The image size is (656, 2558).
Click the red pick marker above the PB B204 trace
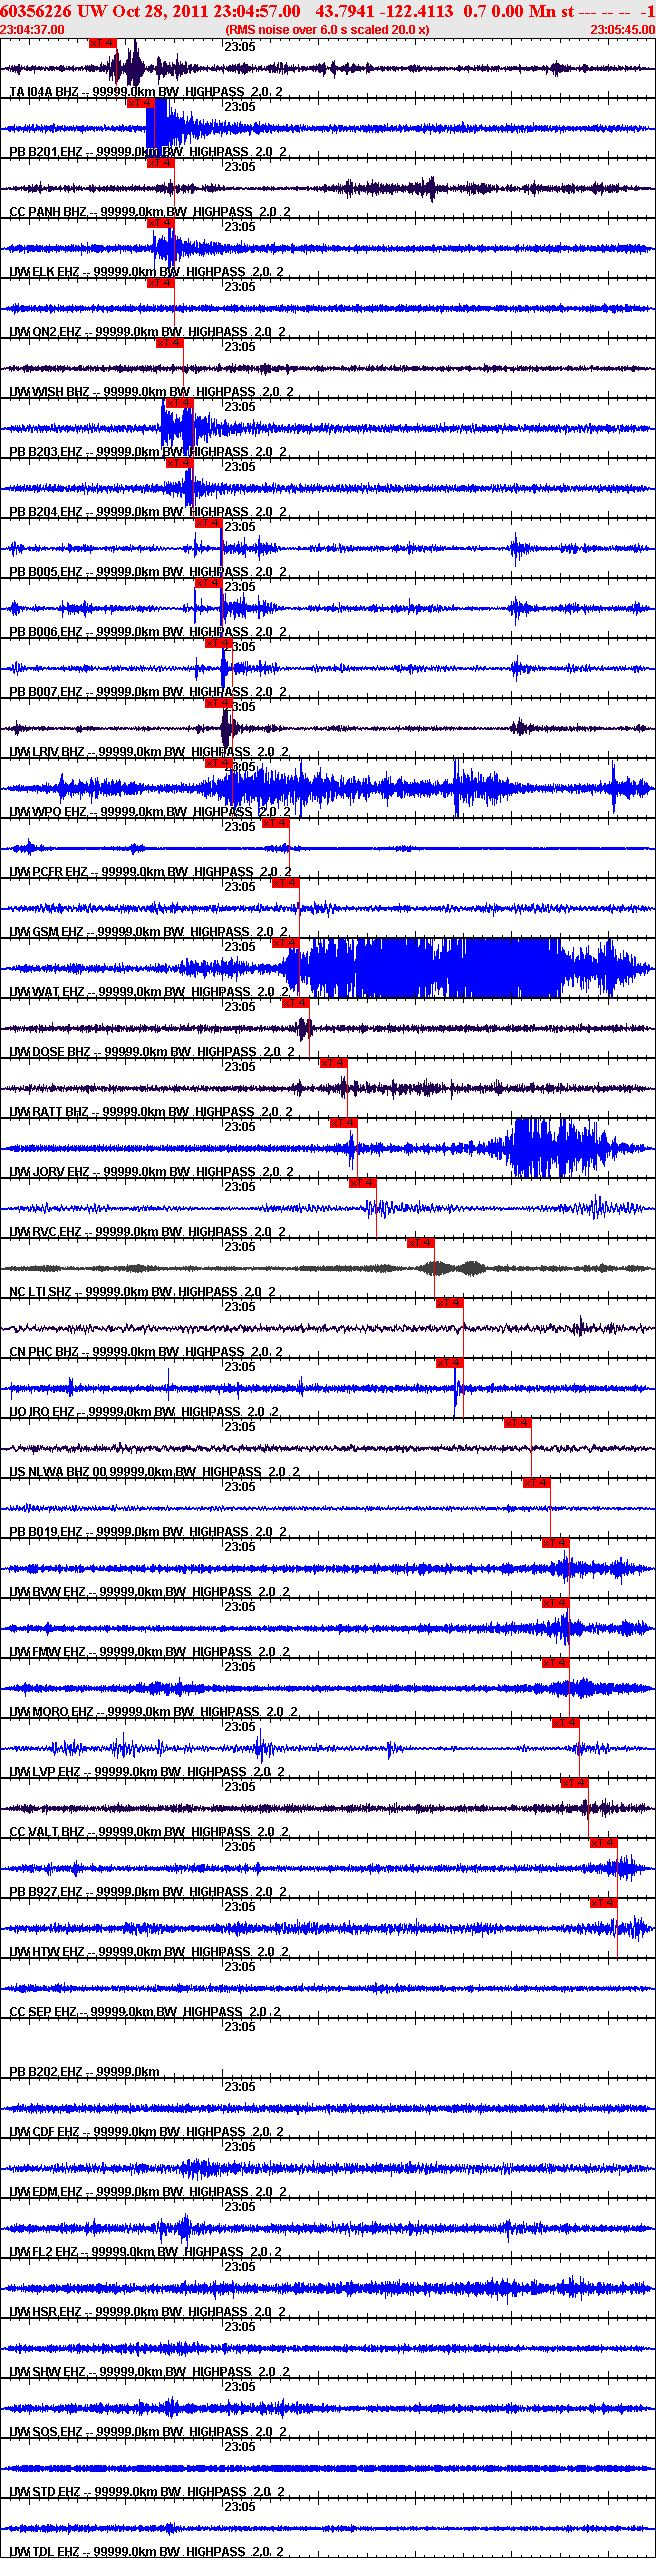coord(179,463)
